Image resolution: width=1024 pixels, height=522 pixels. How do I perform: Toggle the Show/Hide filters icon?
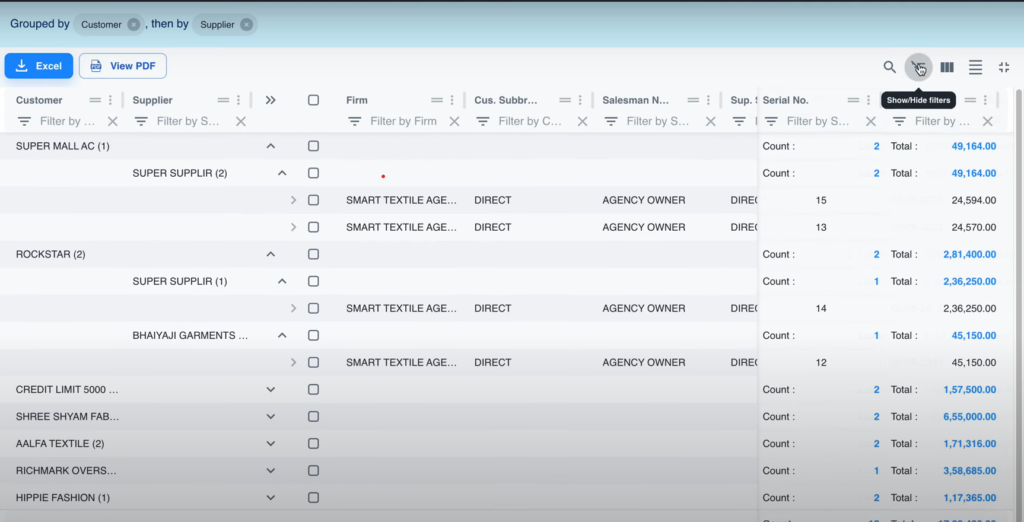click(918, 67)
